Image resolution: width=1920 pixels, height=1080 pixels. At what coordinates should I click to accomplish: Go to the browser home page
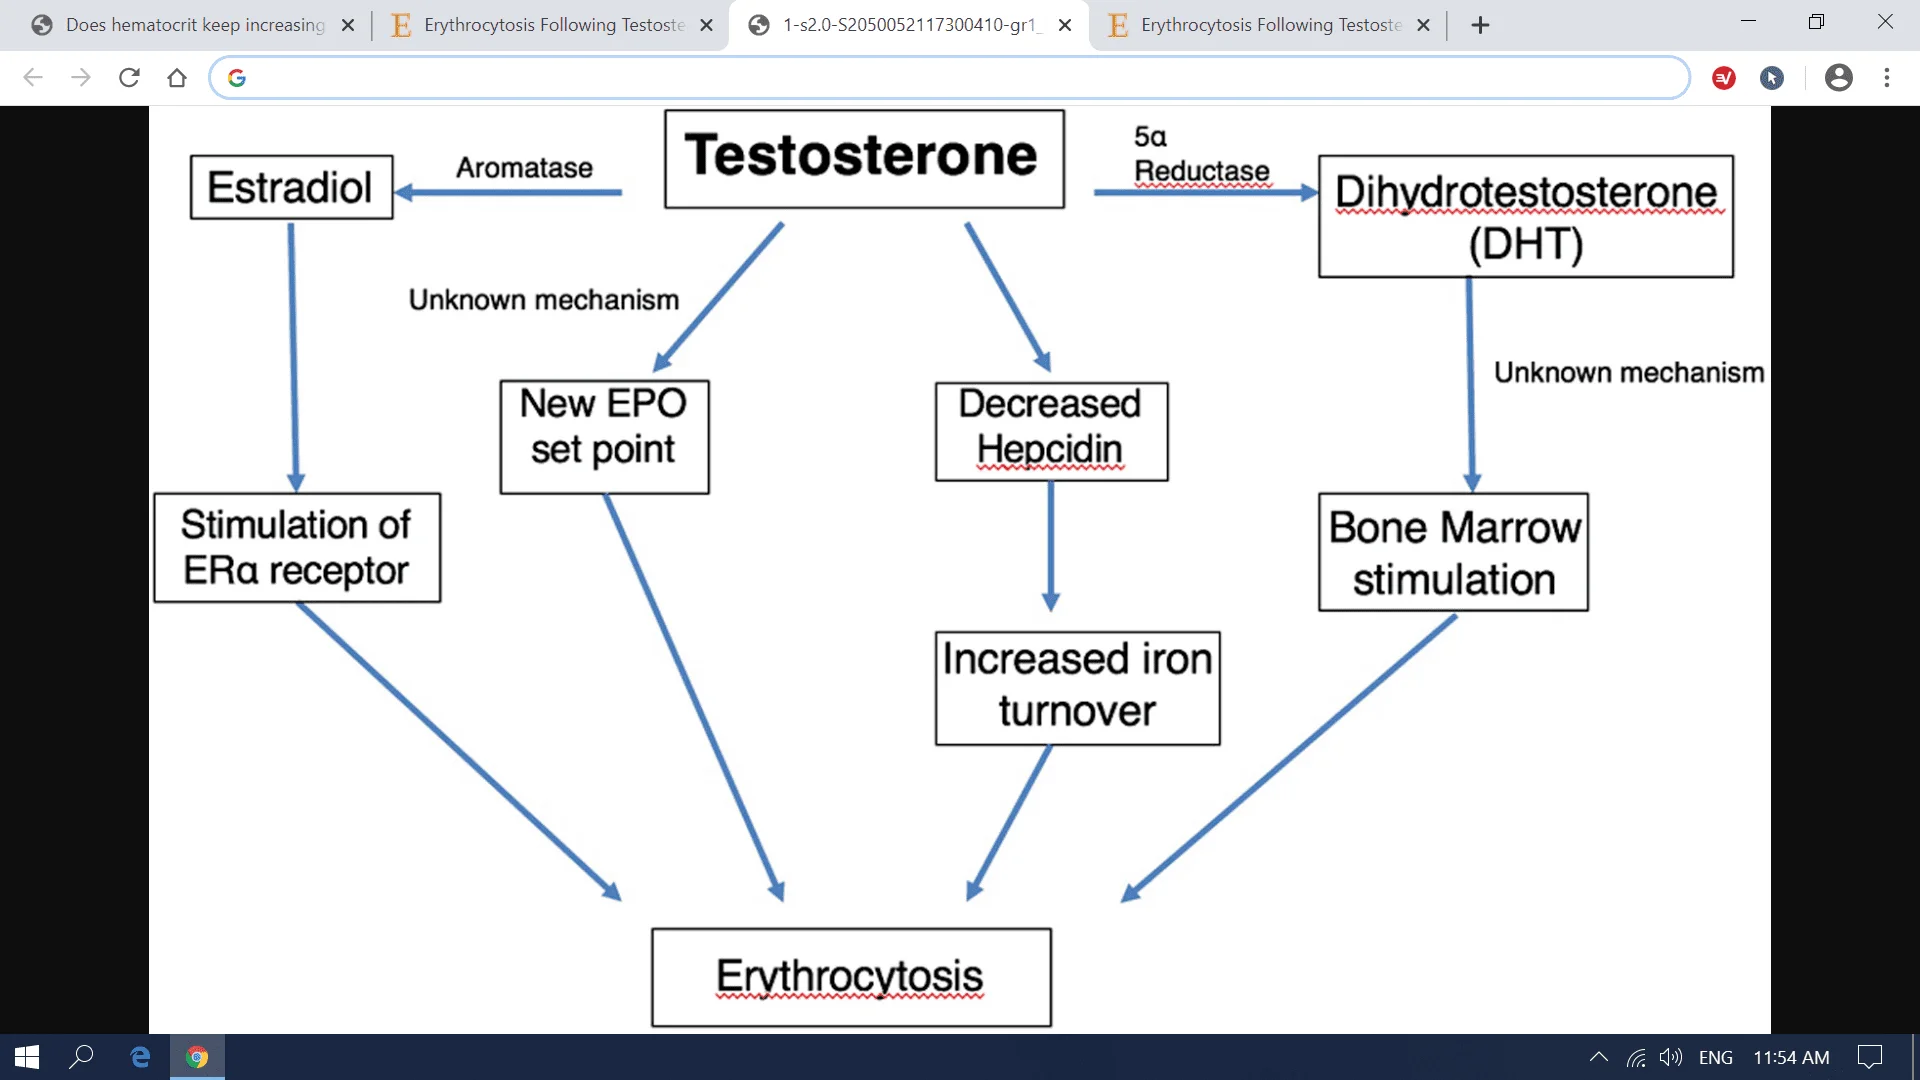click(x=177, y=78)
